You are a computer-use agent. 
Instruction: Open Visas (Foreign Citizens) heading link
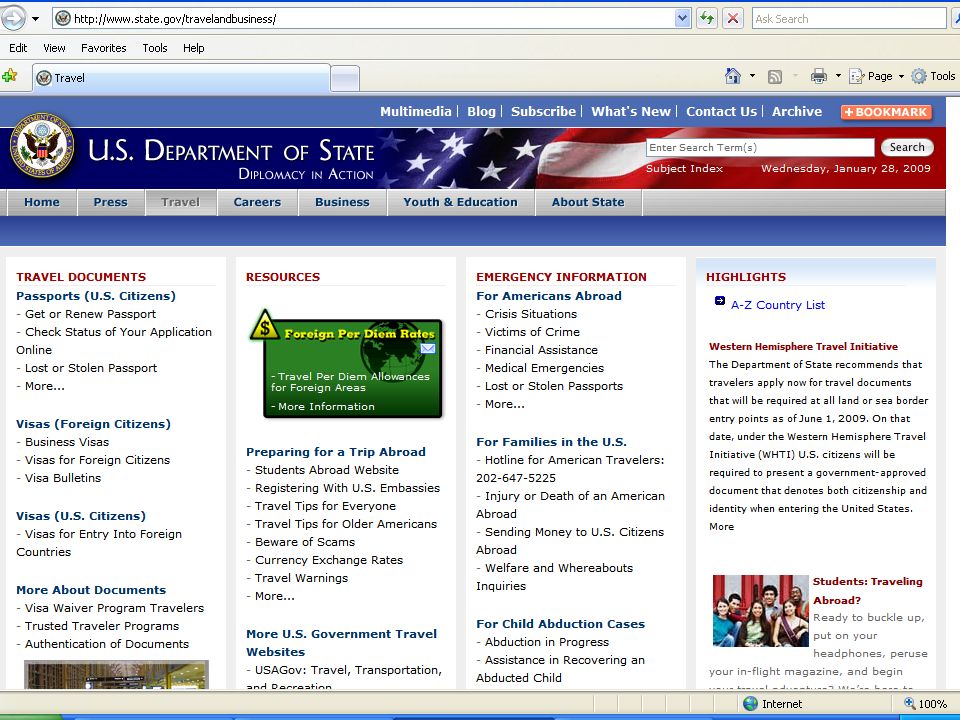pos(93,424)
